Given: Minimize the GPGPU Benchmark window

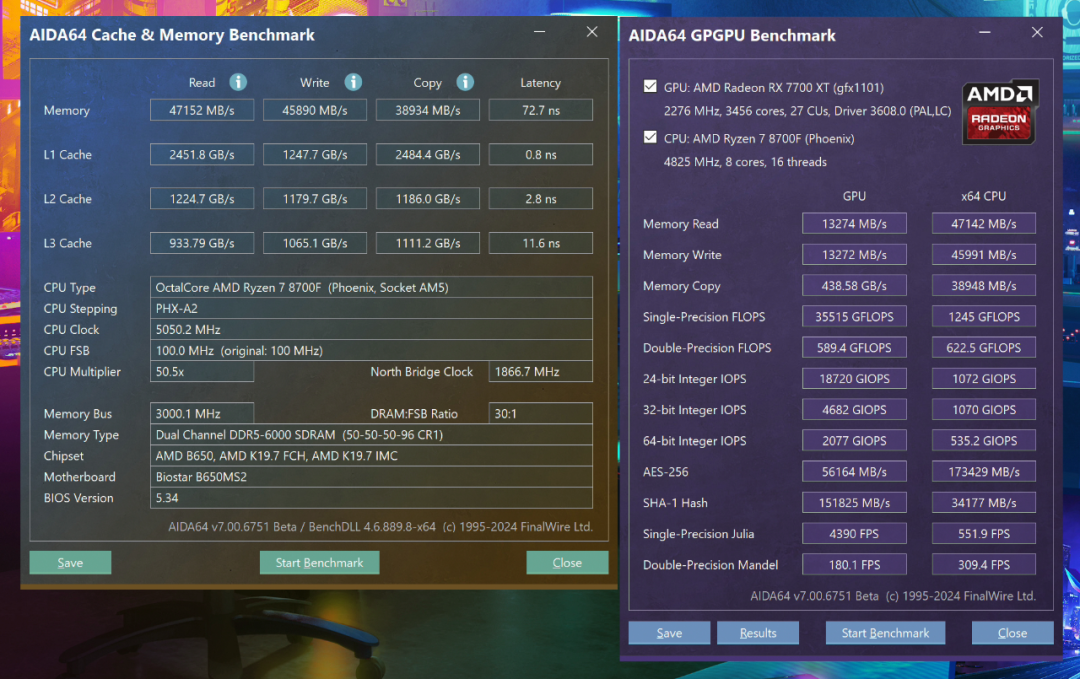Looking at the screenshot, I should (x=985, y=32).
